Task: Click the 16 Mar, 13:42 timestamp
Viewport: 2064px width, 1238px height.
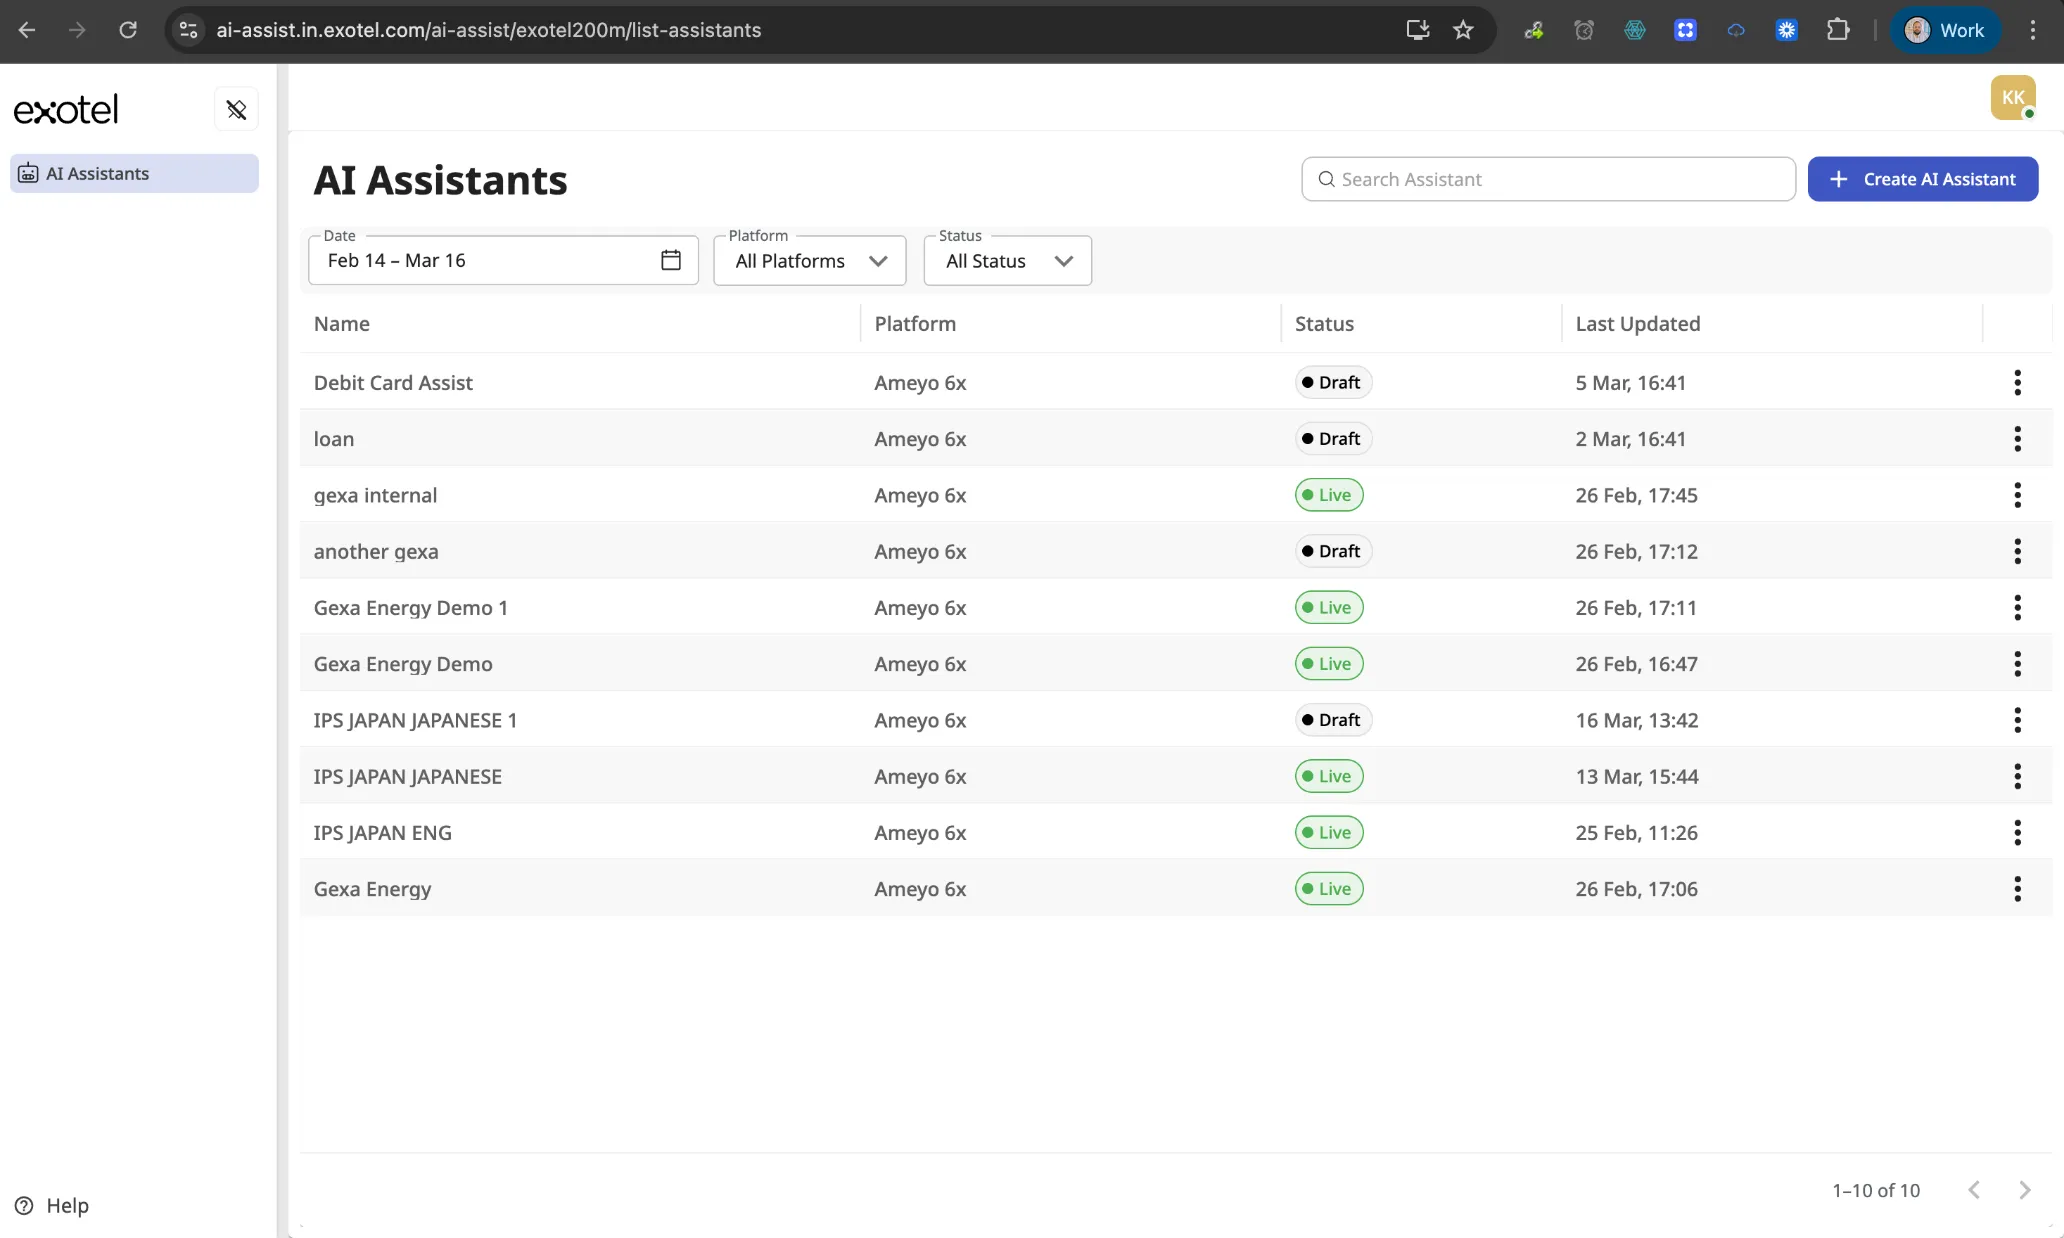Action: click(x=1637, y=720)
